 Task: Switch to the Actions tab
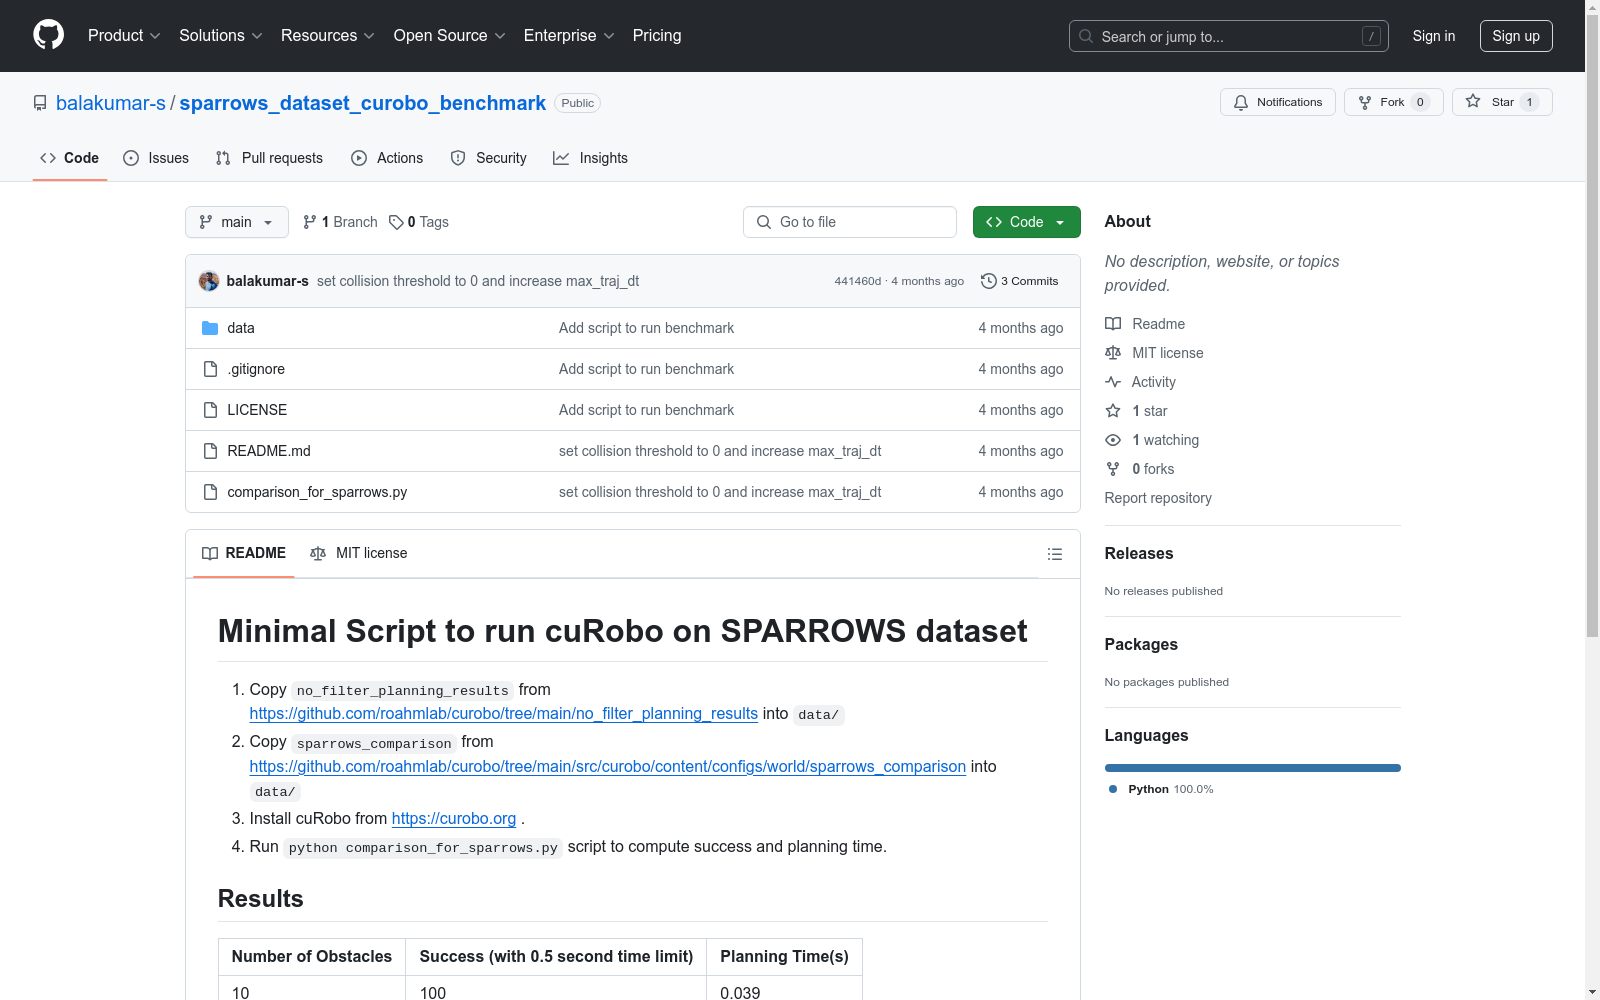click(x=387, y=158)
